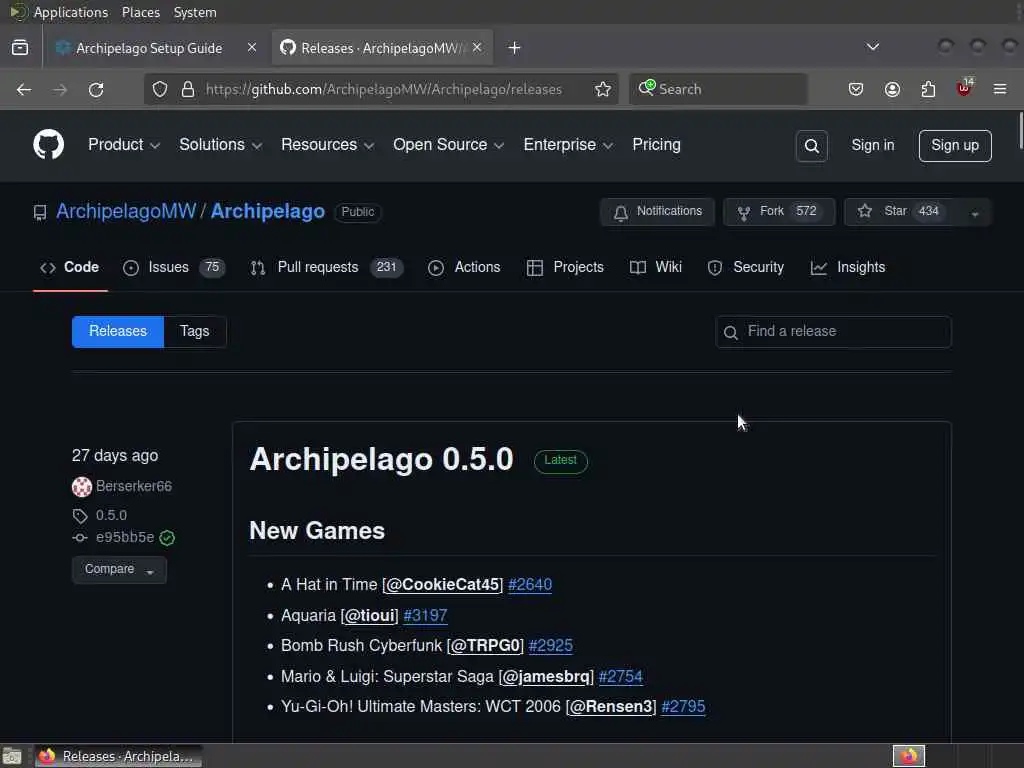Select the Releases view button
The image size is (1024, 768).
pos(118,332)
